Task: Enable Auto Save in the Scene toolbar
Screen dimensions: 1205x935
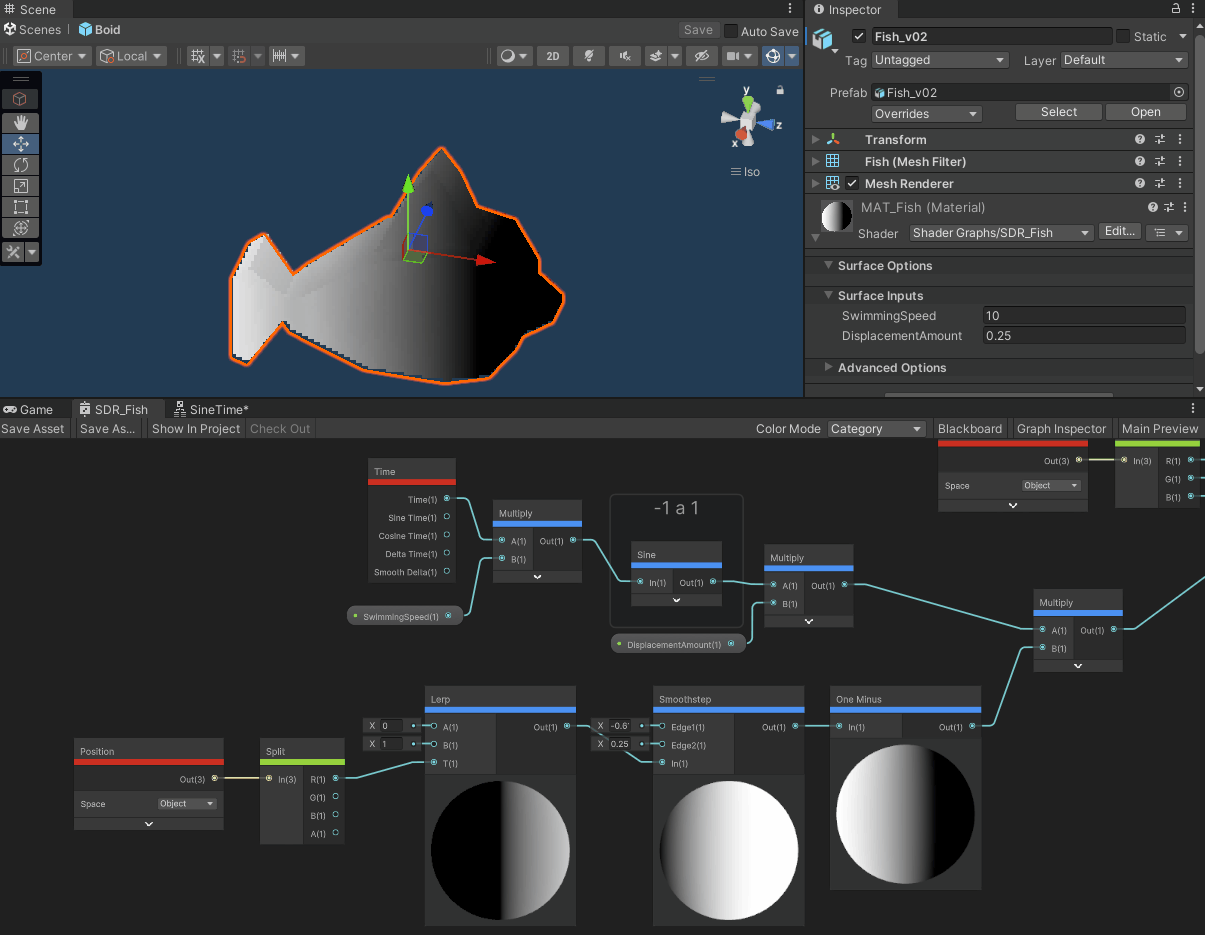Action: point(732,30)
